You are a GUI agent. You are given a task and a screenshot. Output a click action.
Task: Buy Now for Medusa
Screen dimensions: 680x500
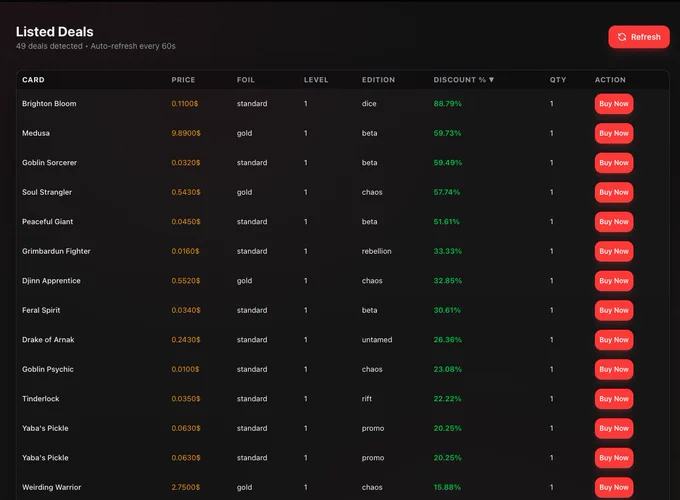(x=614, y=134)
